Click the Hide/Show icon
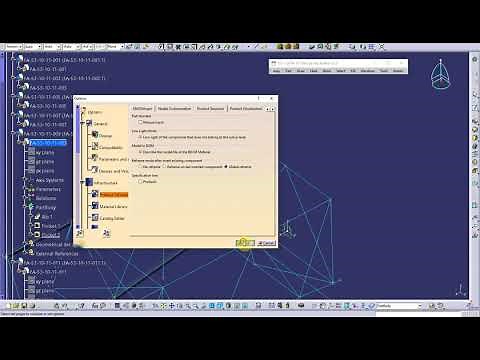 tap(237, 305)
